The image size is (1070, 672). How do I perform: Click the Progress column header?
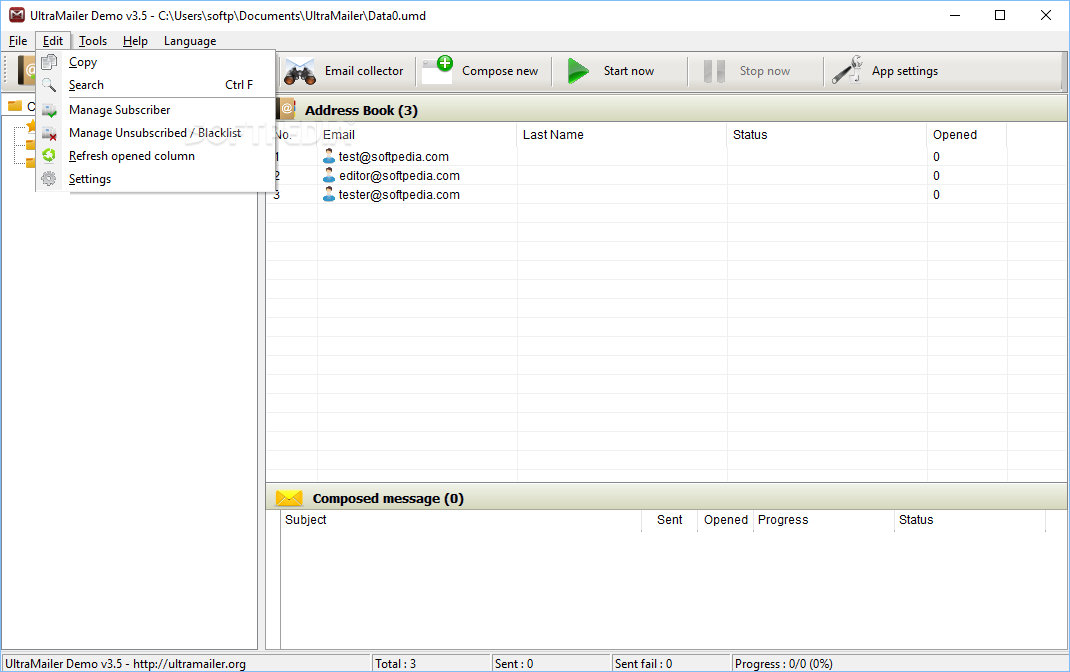coord(824,520)
